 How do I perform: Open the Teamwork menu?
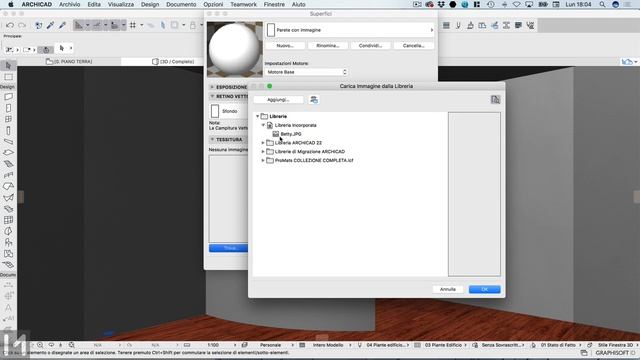(x=243, y=4)
